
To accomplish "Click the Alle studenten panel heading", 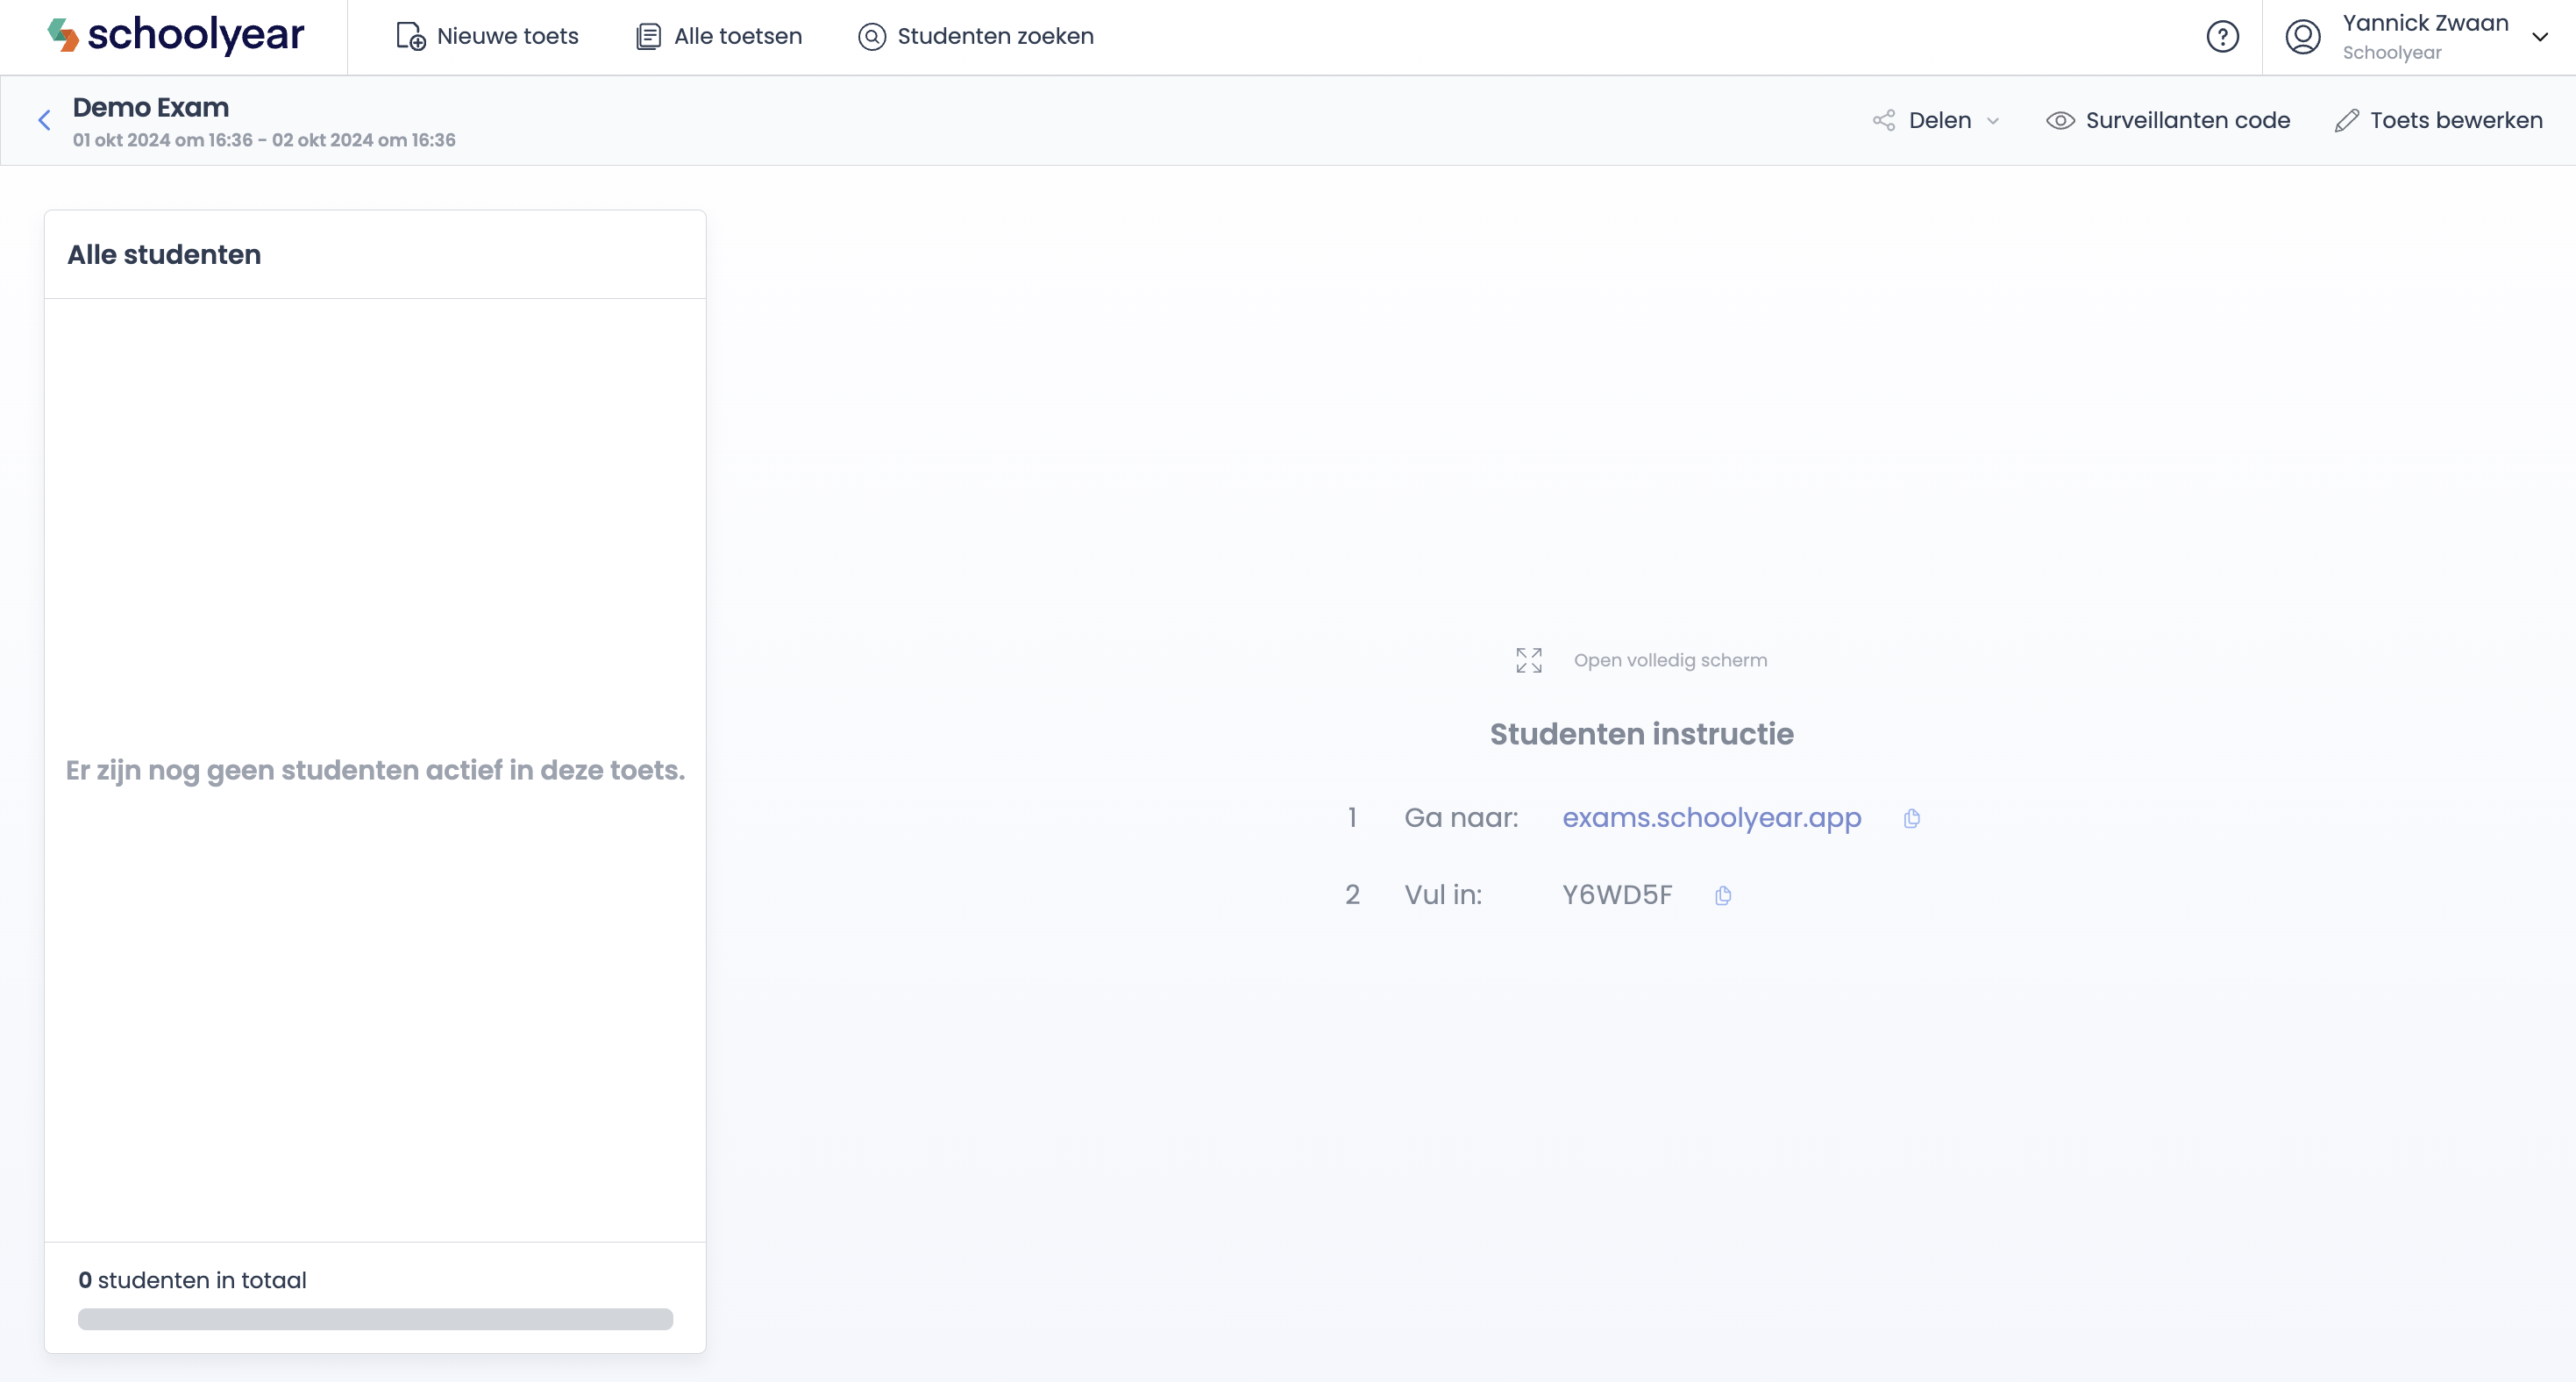I will tap(164, 254).
